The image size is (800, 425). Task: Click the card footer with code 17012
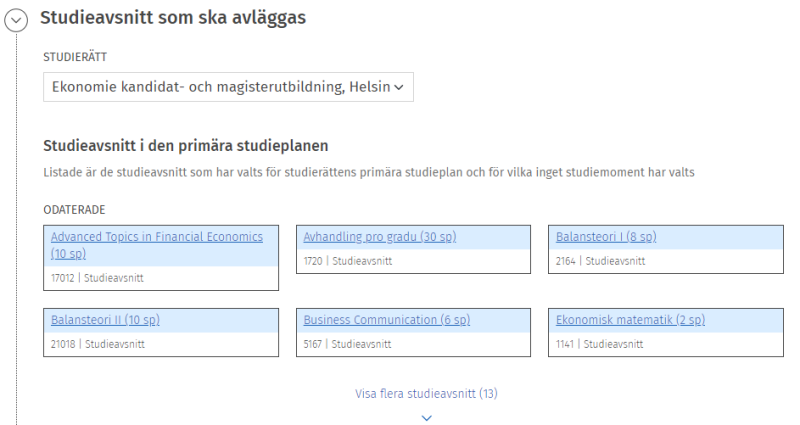[x=161, y=278]
